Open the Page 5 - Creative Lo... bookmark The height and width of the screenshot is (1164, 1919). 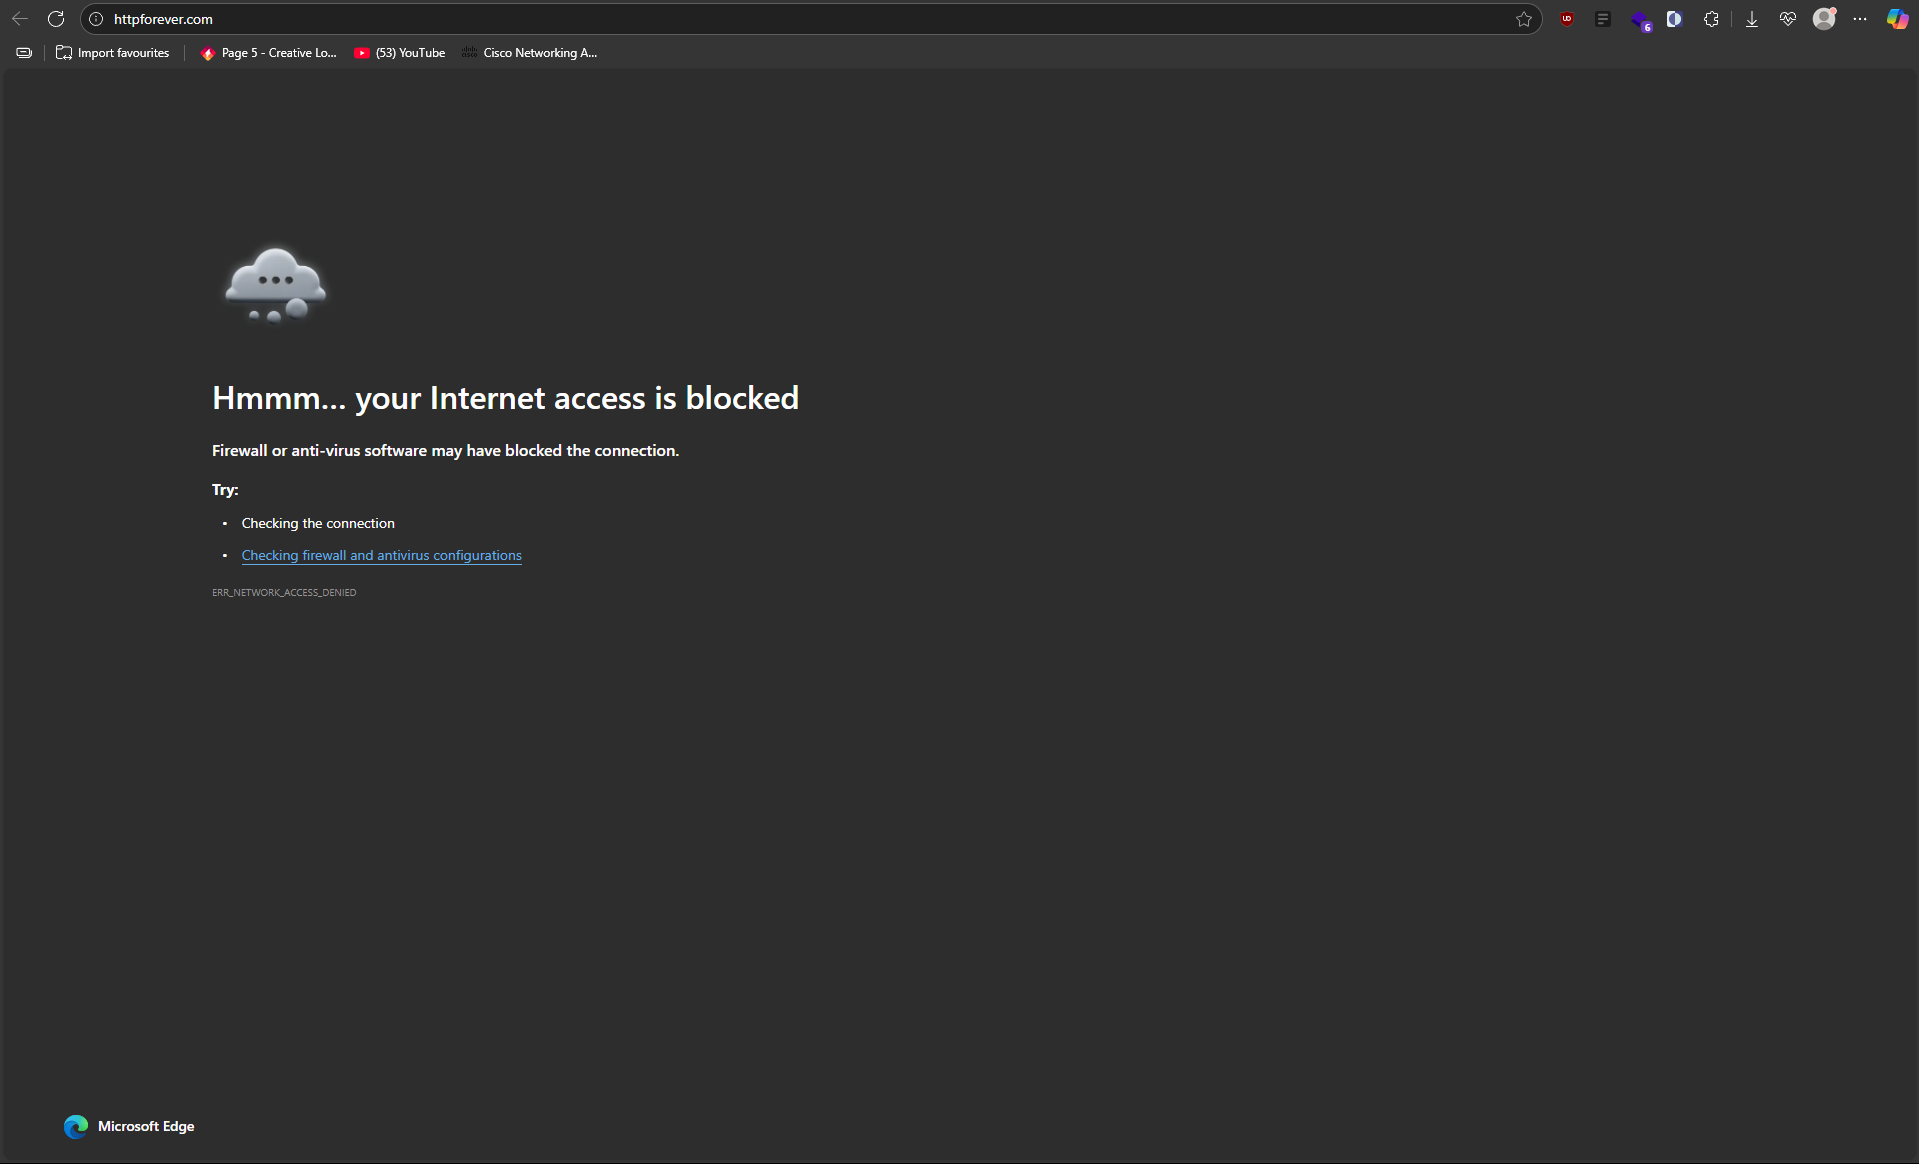pos(269,53)
